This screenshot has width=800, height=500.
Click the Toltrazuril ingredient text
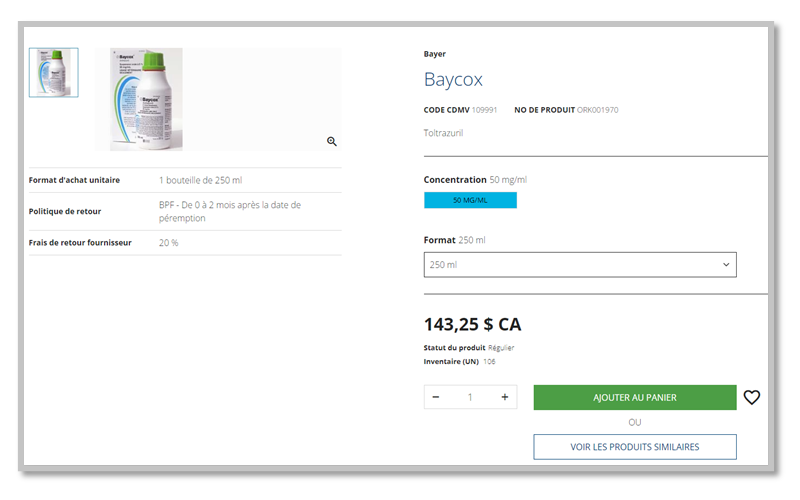pos(444,132)
